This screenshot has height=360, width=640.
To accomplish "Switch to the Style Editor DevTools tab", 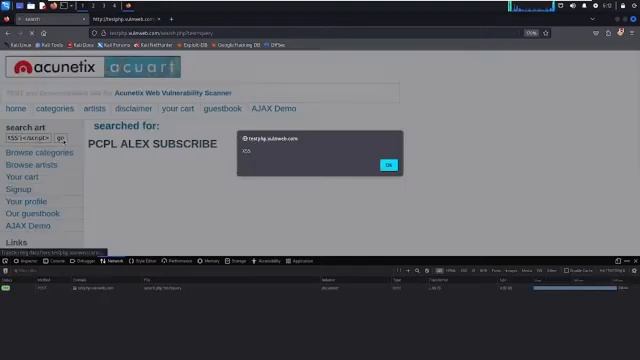I will click(x=142, y=261).
